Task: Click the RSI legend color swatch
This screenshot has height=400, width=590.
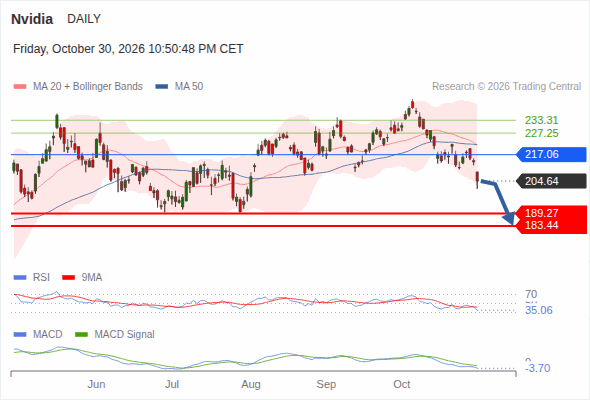Action: 20,278
